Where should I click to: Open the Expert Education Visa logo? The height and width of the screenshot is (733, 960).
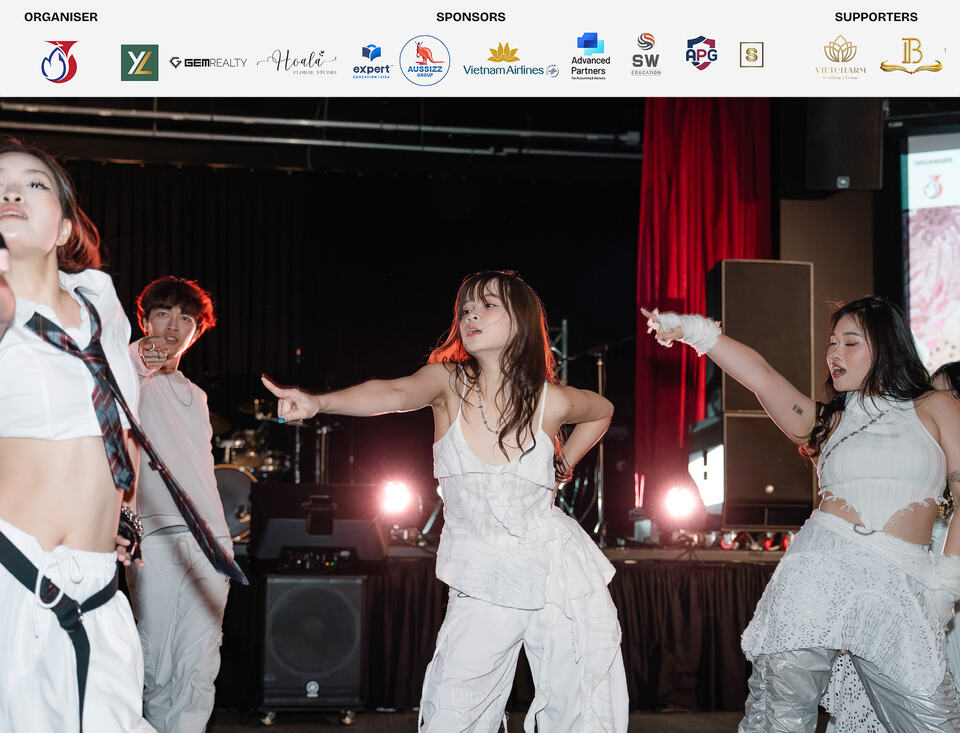coord(372,61)
